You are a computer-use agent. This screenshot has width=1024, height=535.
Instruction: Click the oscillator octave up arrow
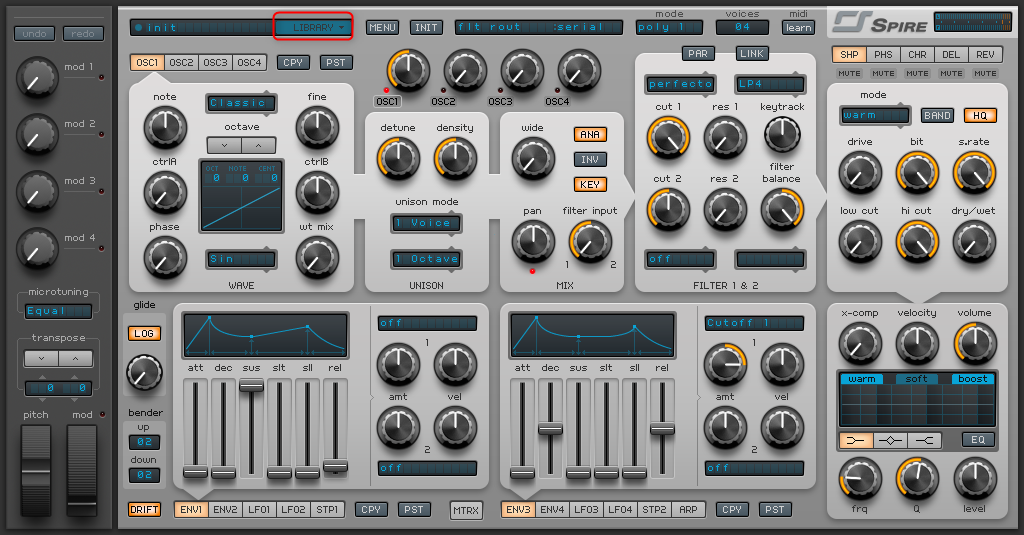(x=258, y=145)
